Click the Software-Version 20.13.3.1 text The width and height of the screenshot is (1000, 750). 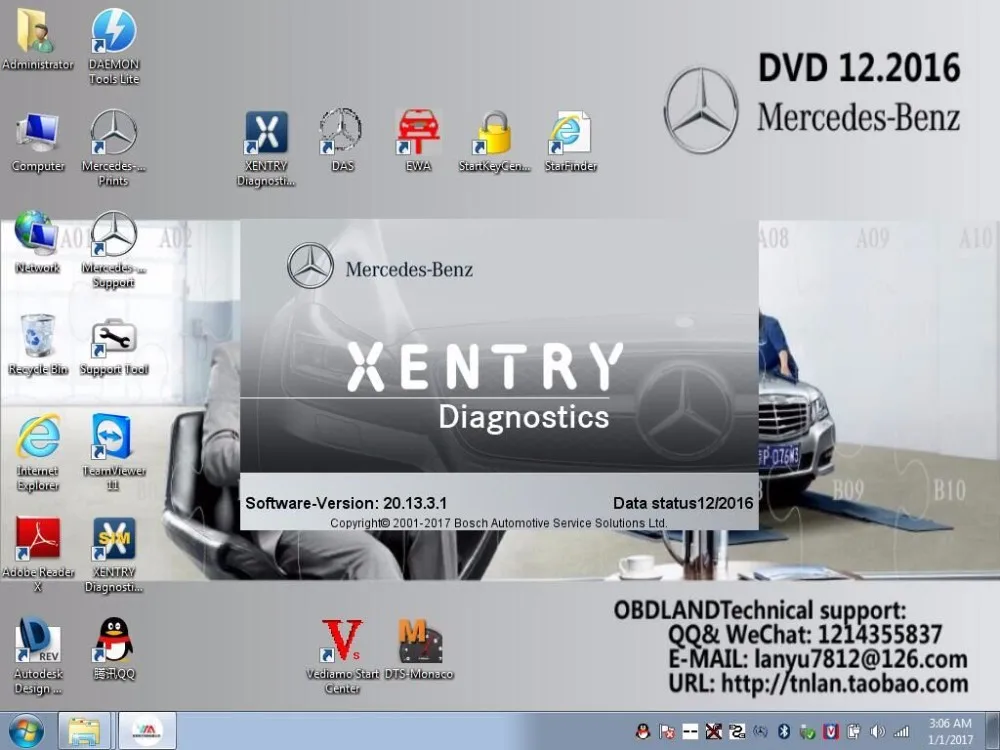pos(346,503)
